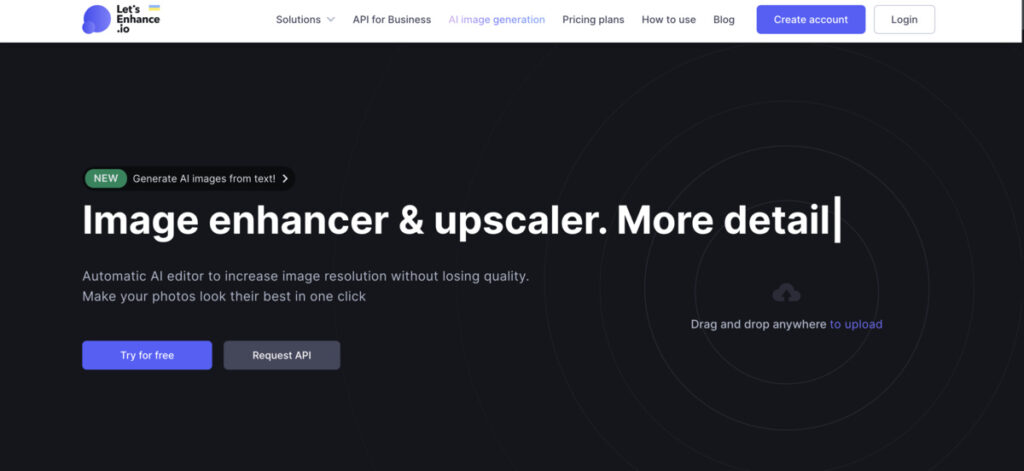Screen dimensions: 1024x471
Task: Click the Let's Enhance circular logo icon
Action: (96, 19)
